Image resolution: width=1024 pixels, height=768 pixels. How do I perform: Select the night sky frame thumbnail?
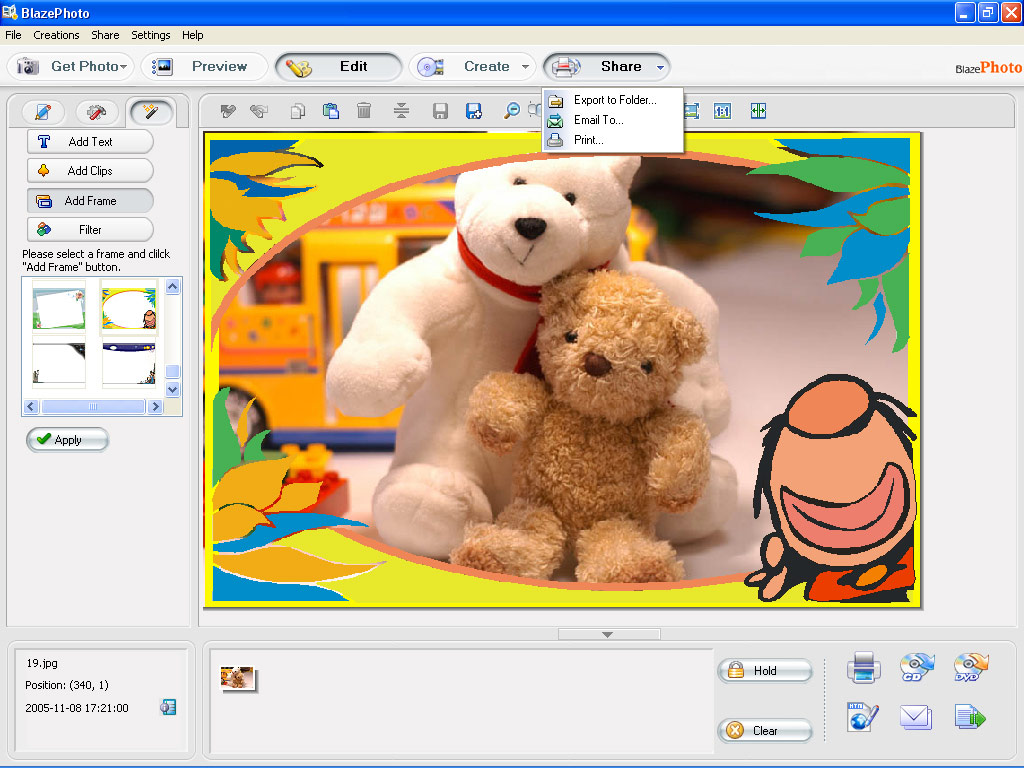[x=128, y=363]
